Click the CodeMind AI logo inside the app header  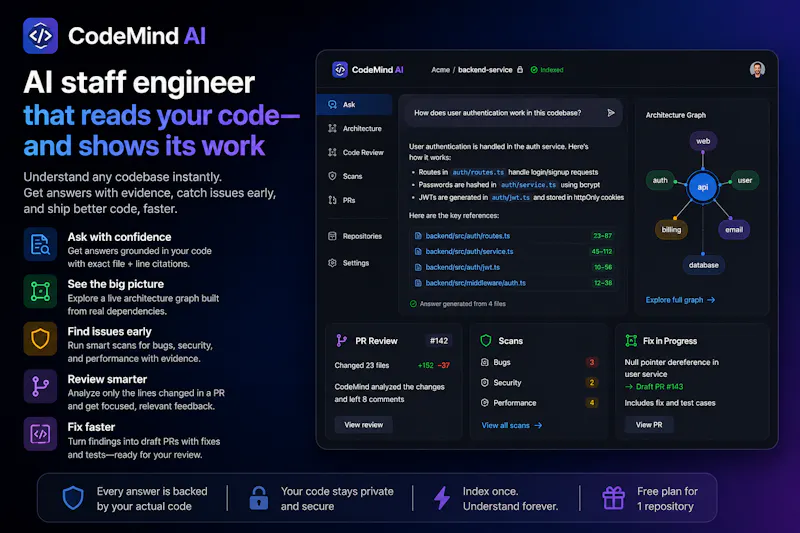click(340, 69)
